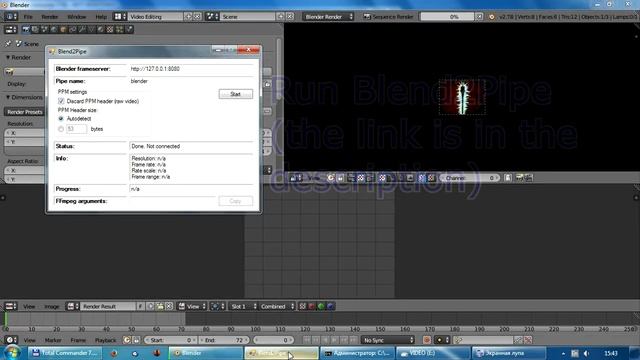Click the Pipe name field
This screenshot has height=360, width=640.
[191, 81]
